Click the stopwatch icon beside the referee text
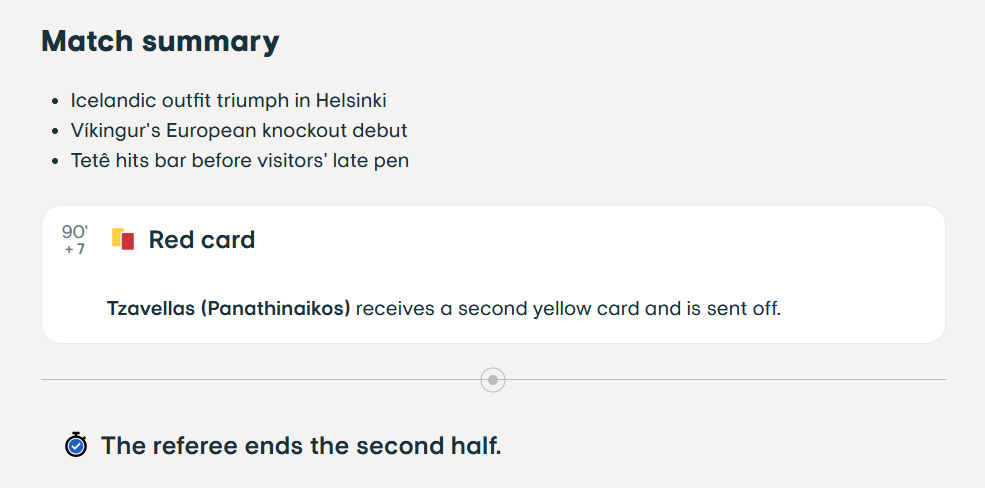The image size is (985, 488). tap(76, 446)
